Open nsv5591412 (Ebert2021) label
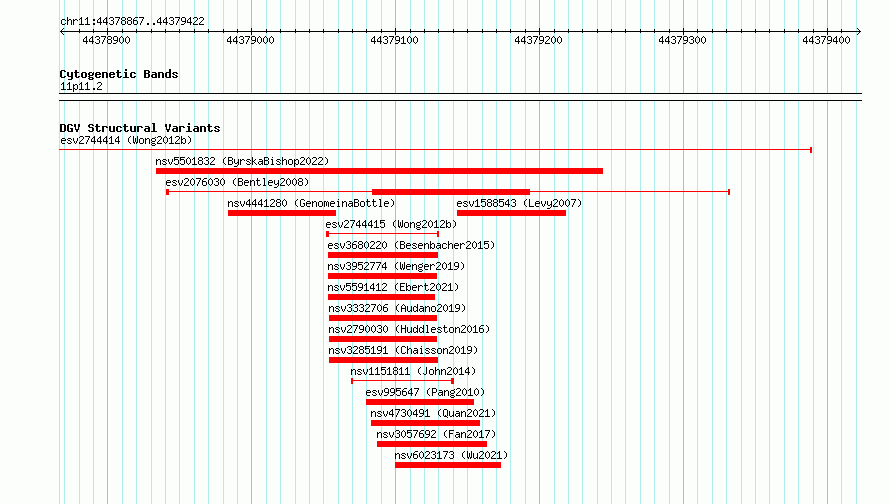The height and width of the screenshot is (504, 890). tap(393, 287)
